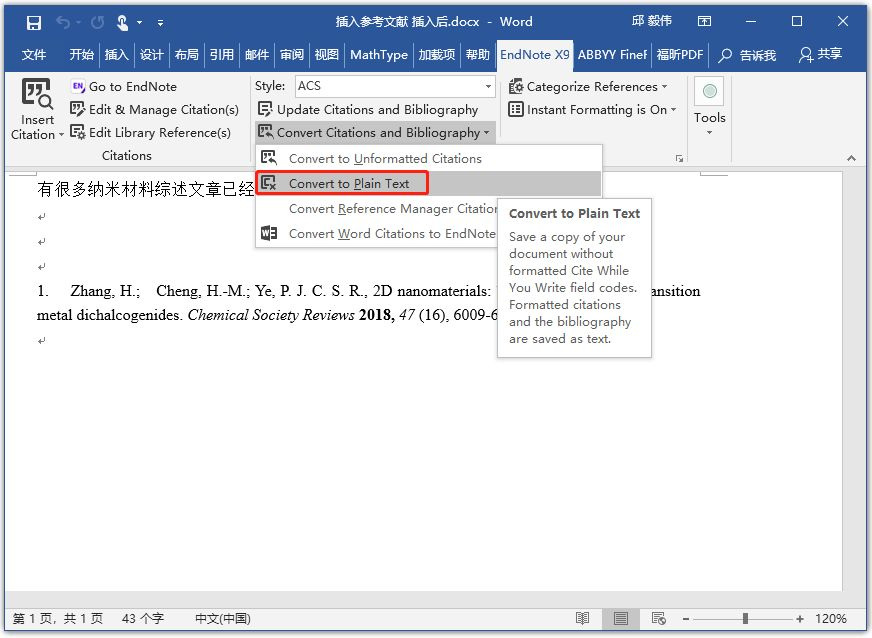Screen dimensions: 872x638
Task: Open the MathType tab
Action: coord(379,55)
